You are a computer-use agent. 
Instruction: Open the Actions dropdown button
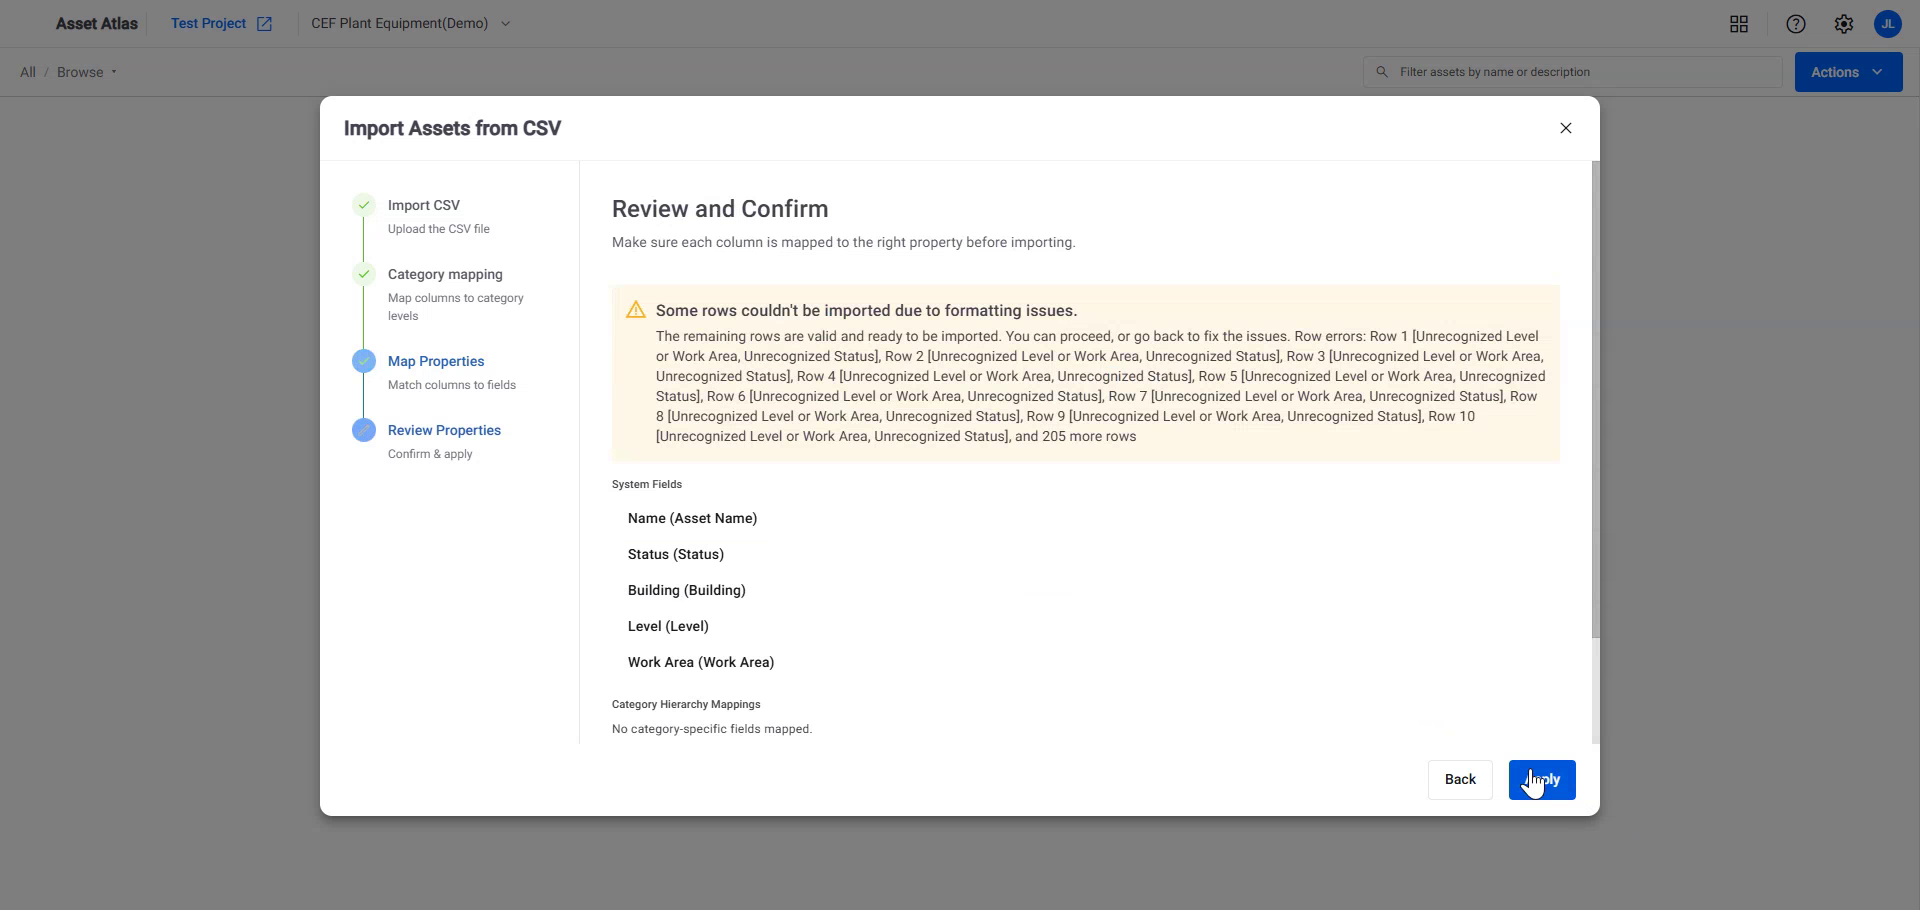pos(1848,72)
